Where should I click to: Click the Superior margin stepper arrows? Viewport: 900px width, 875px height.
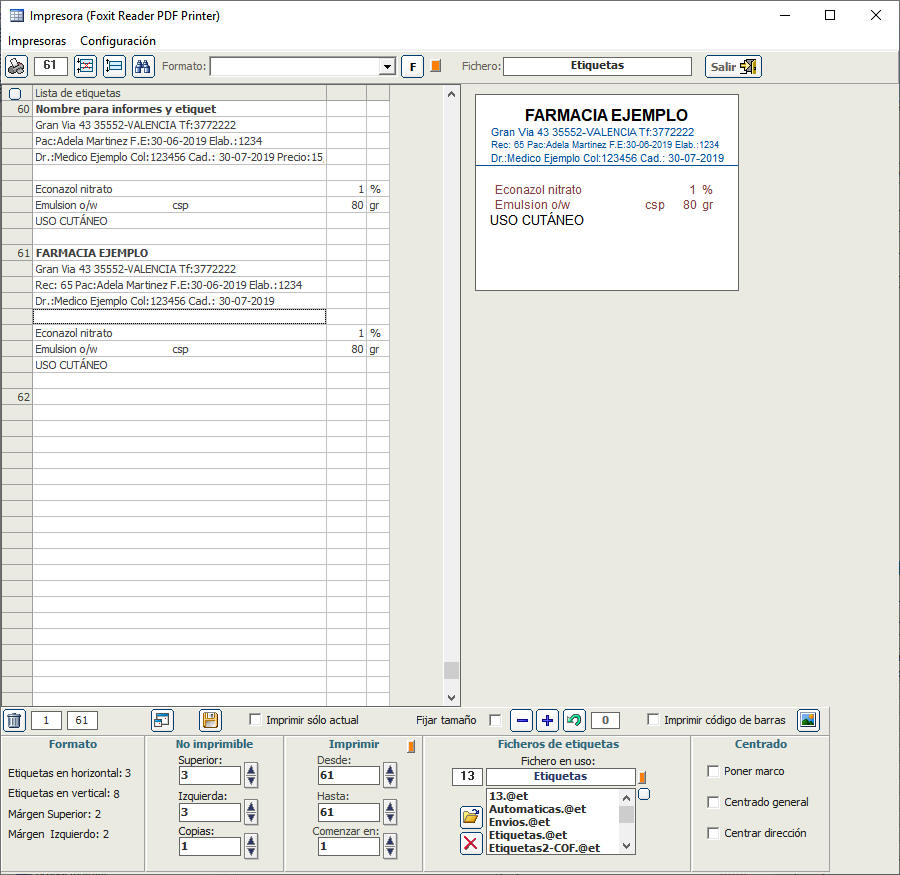click(x=251, y=775)
